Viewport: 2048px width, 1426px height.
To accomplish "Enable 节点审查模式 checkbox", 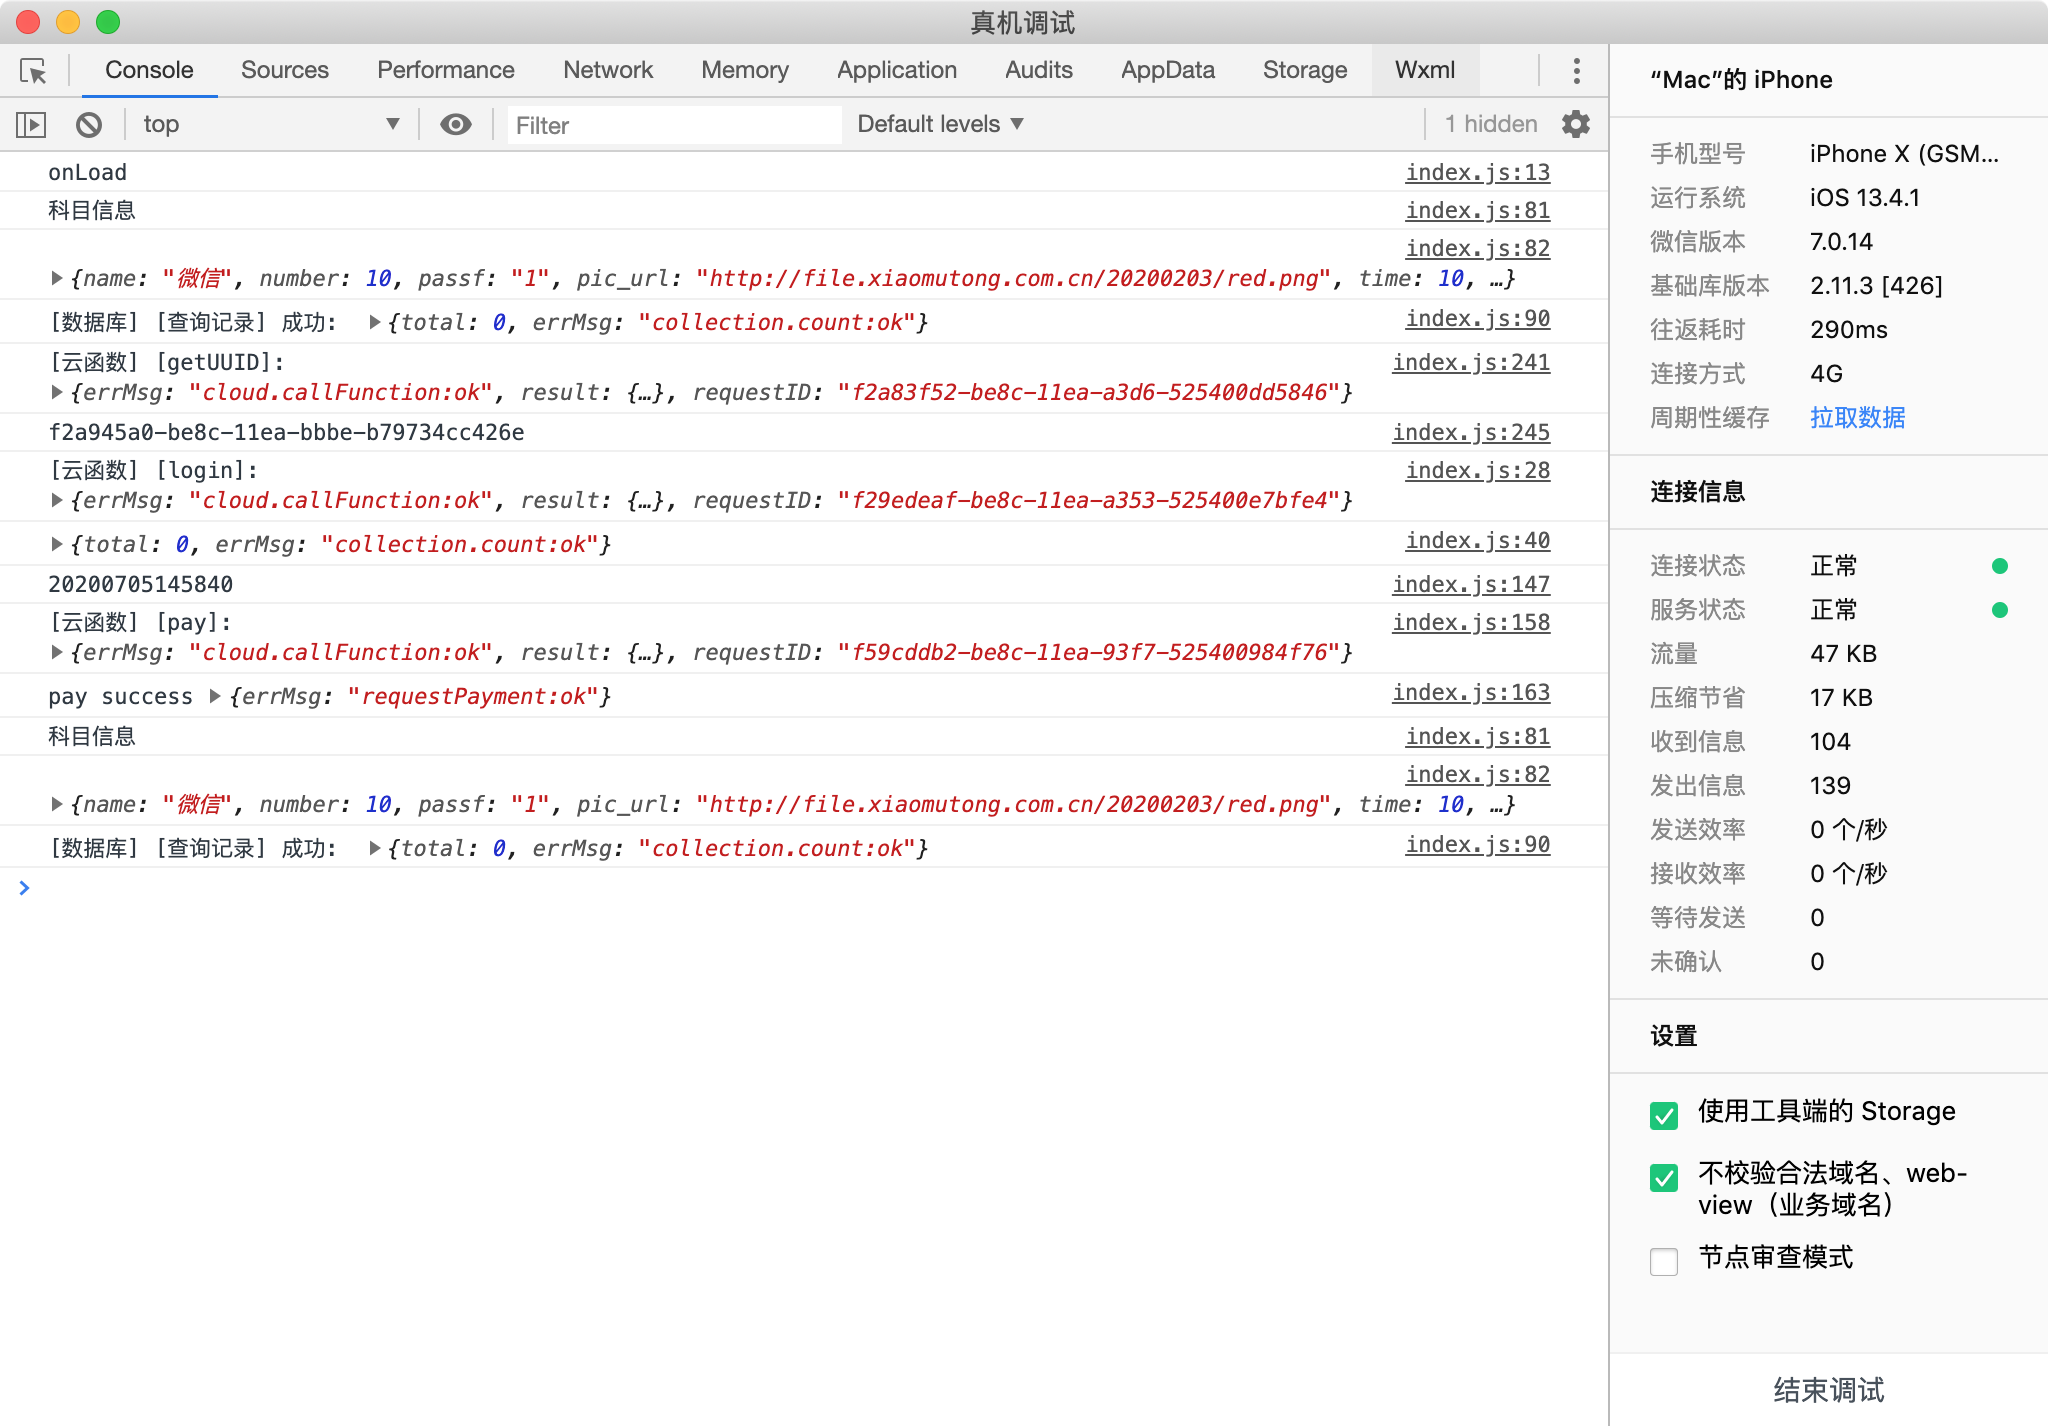I will click(1664, 1260).
